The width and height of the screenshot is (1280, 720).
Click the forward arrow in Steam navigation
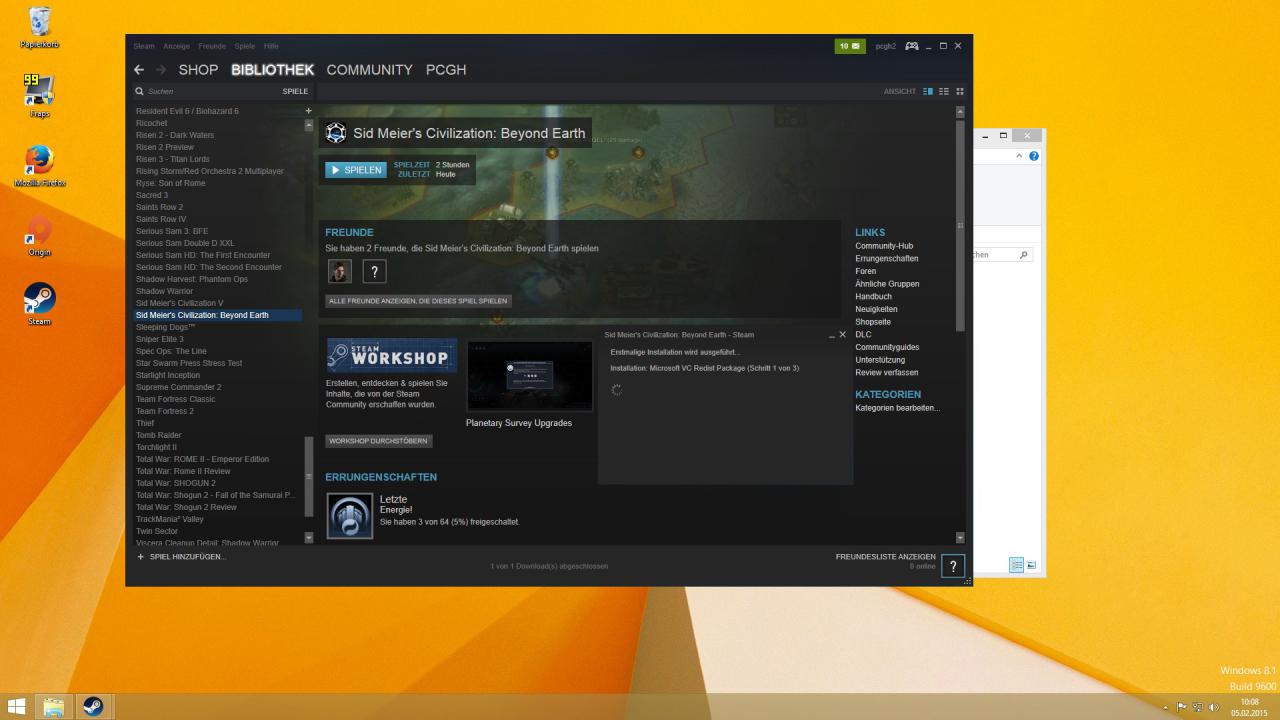coord(161,70)
